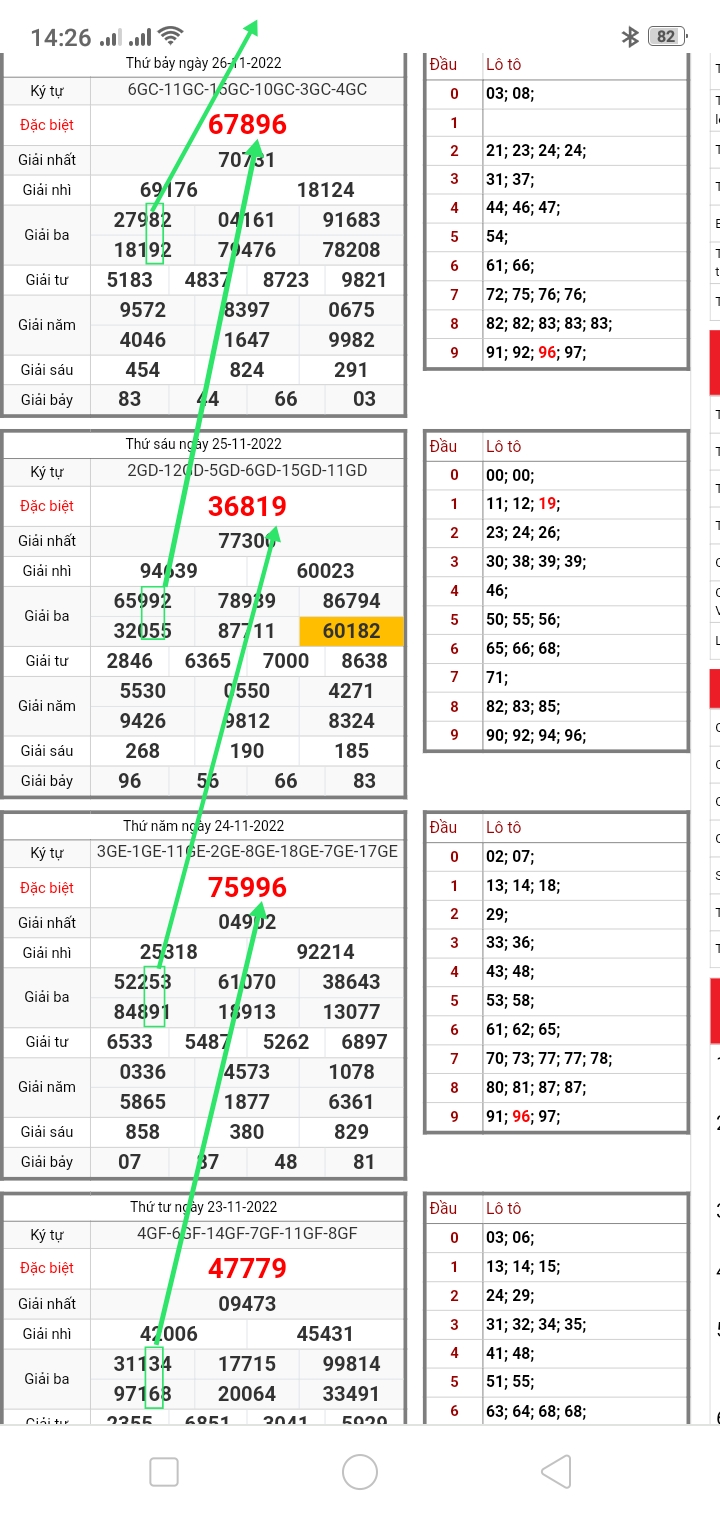Select third prize number 86794
The image size is (720, 1520).
351,601
